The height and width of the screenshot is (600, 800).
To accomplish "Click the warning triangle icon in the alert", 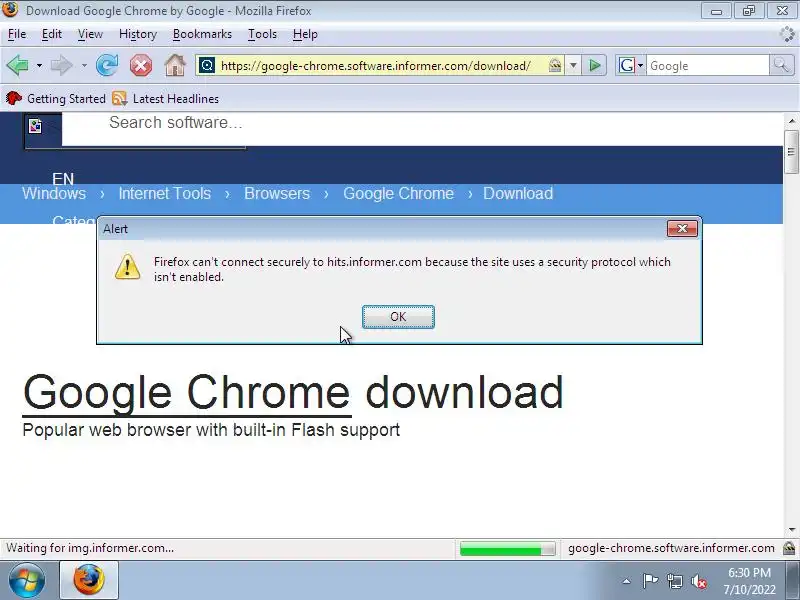I will click(128, 267).
